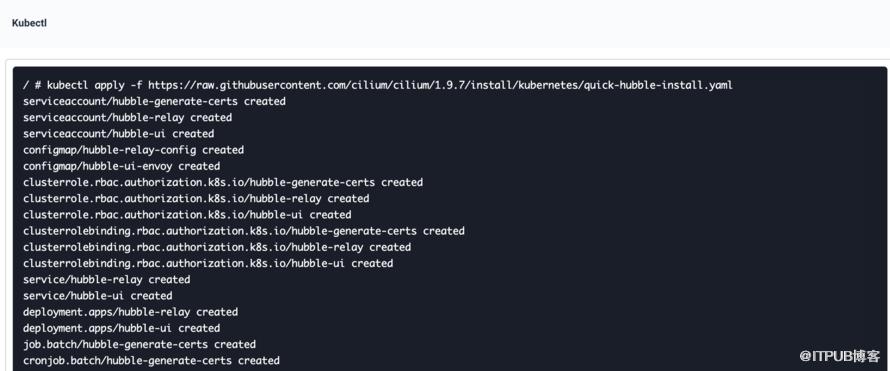Click line deployment.apps/hubble-ui created
Viewport: 890px width, 371px height.
pyautogui.click(x=121, y=328)
